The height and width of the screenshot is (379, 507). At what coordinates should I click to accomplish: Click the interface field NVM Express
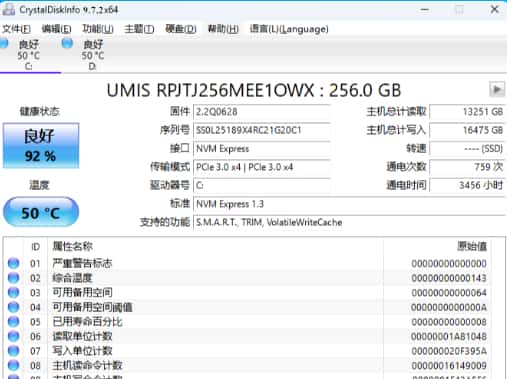262,148
